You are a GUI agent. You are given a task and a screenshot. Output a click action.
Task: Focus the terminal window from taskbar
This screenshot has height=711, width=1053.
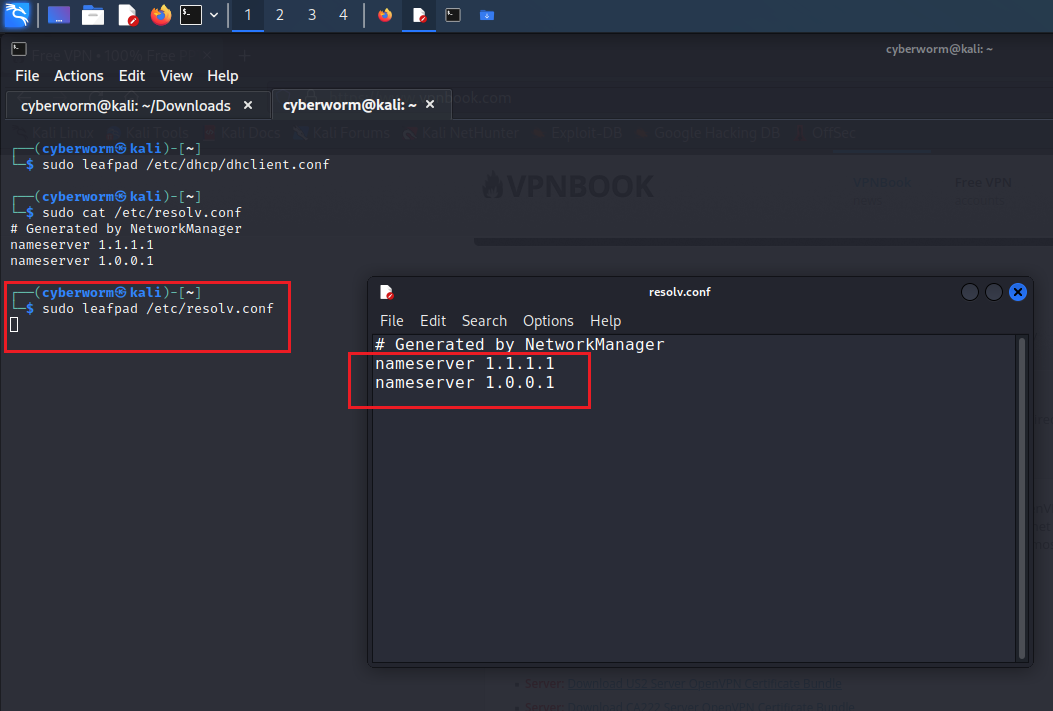pyautogui.click(x=453, y=15)
